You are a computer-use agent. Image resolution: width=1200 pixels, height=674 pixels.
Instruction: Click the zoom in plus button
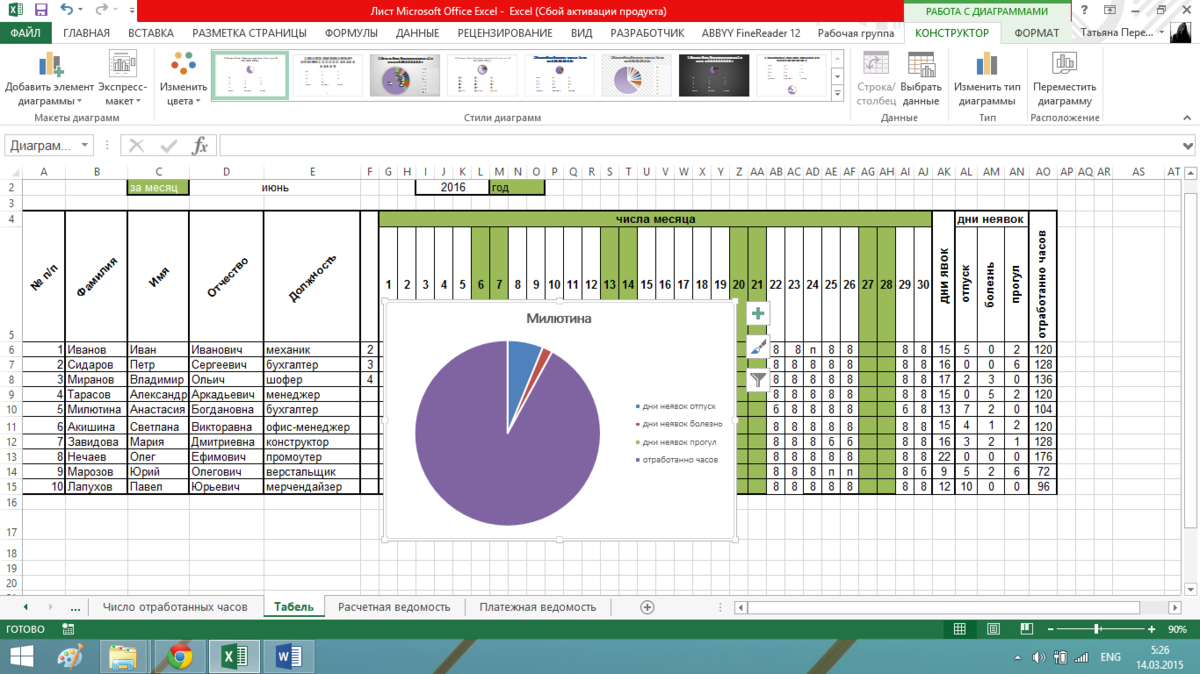1152,629
